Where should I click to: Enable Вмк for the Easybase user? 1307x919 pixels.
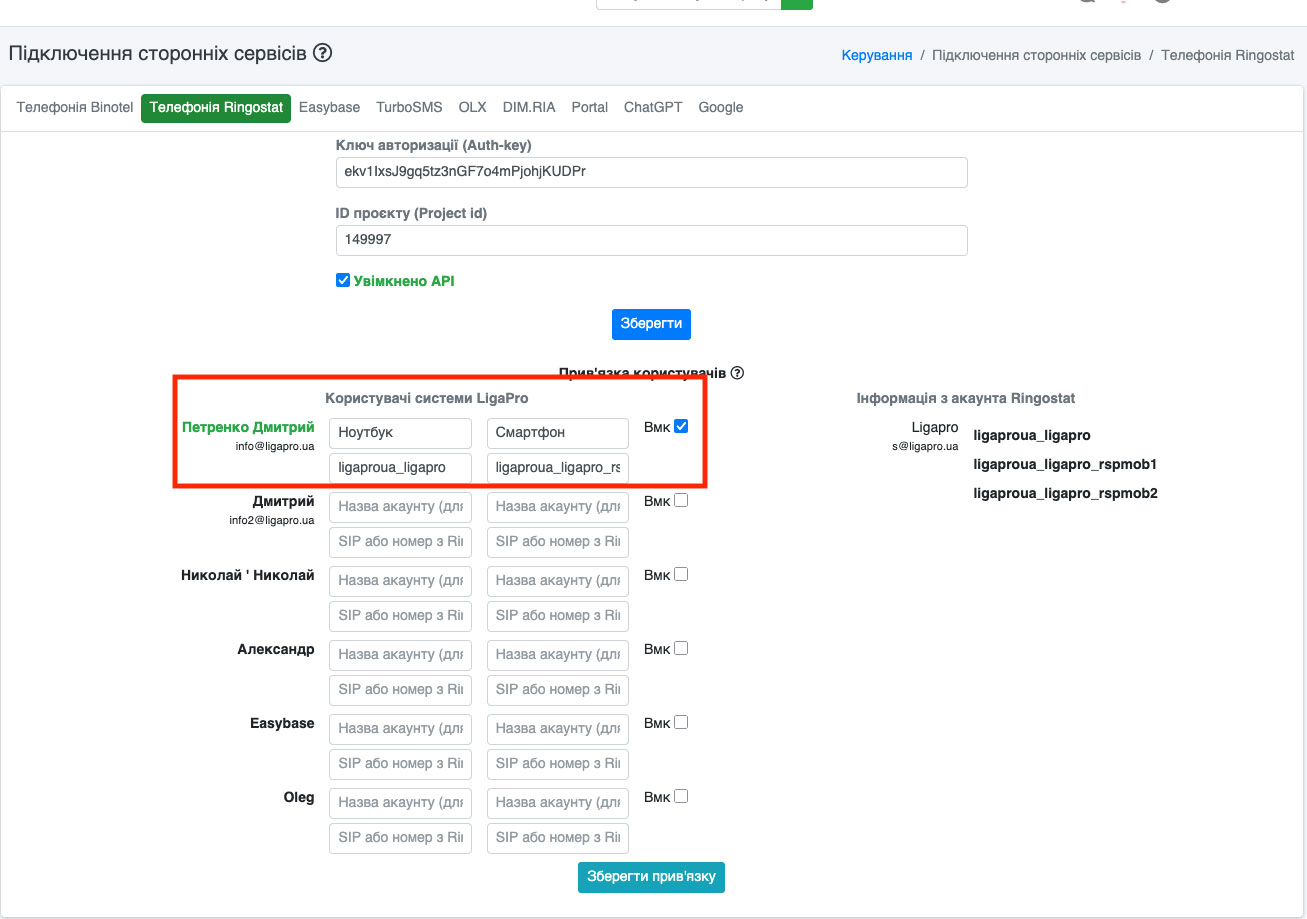tap(681, 722)
